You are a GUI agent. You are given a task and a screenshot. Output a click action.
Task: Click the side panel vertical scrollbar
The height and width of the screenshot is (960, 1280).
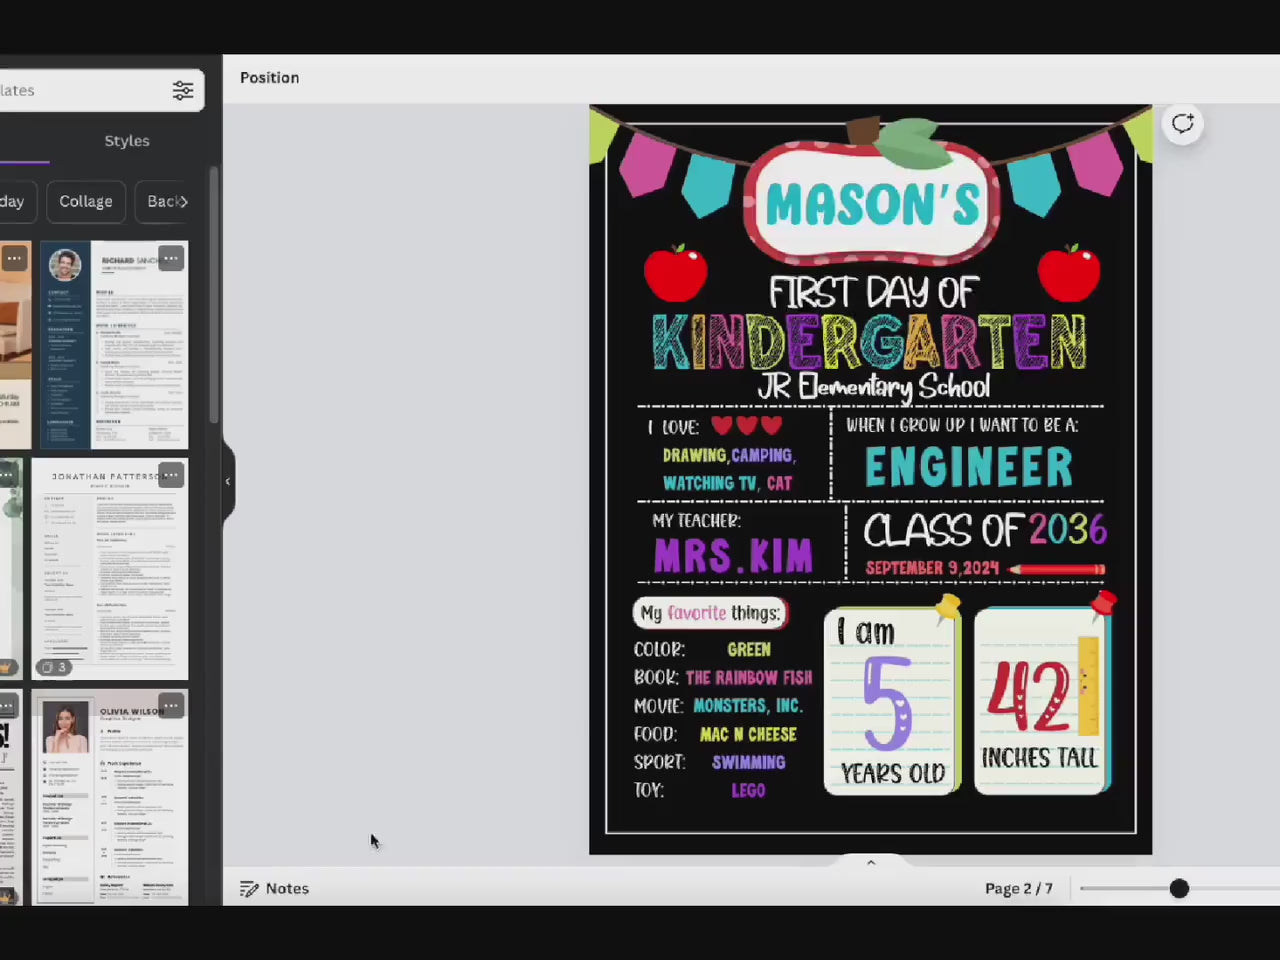tap(213, 295)
